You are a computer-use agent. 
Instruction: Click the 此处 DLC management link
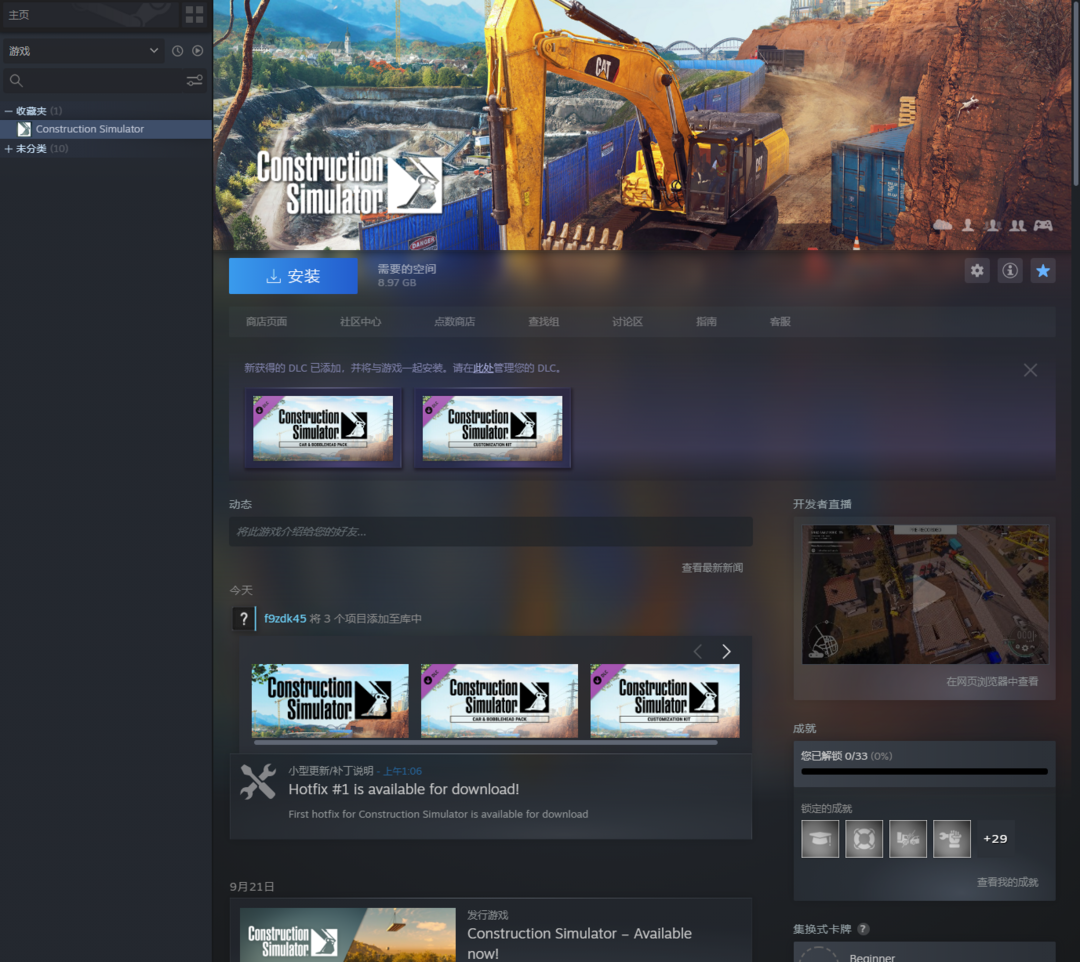coord(483,368)
